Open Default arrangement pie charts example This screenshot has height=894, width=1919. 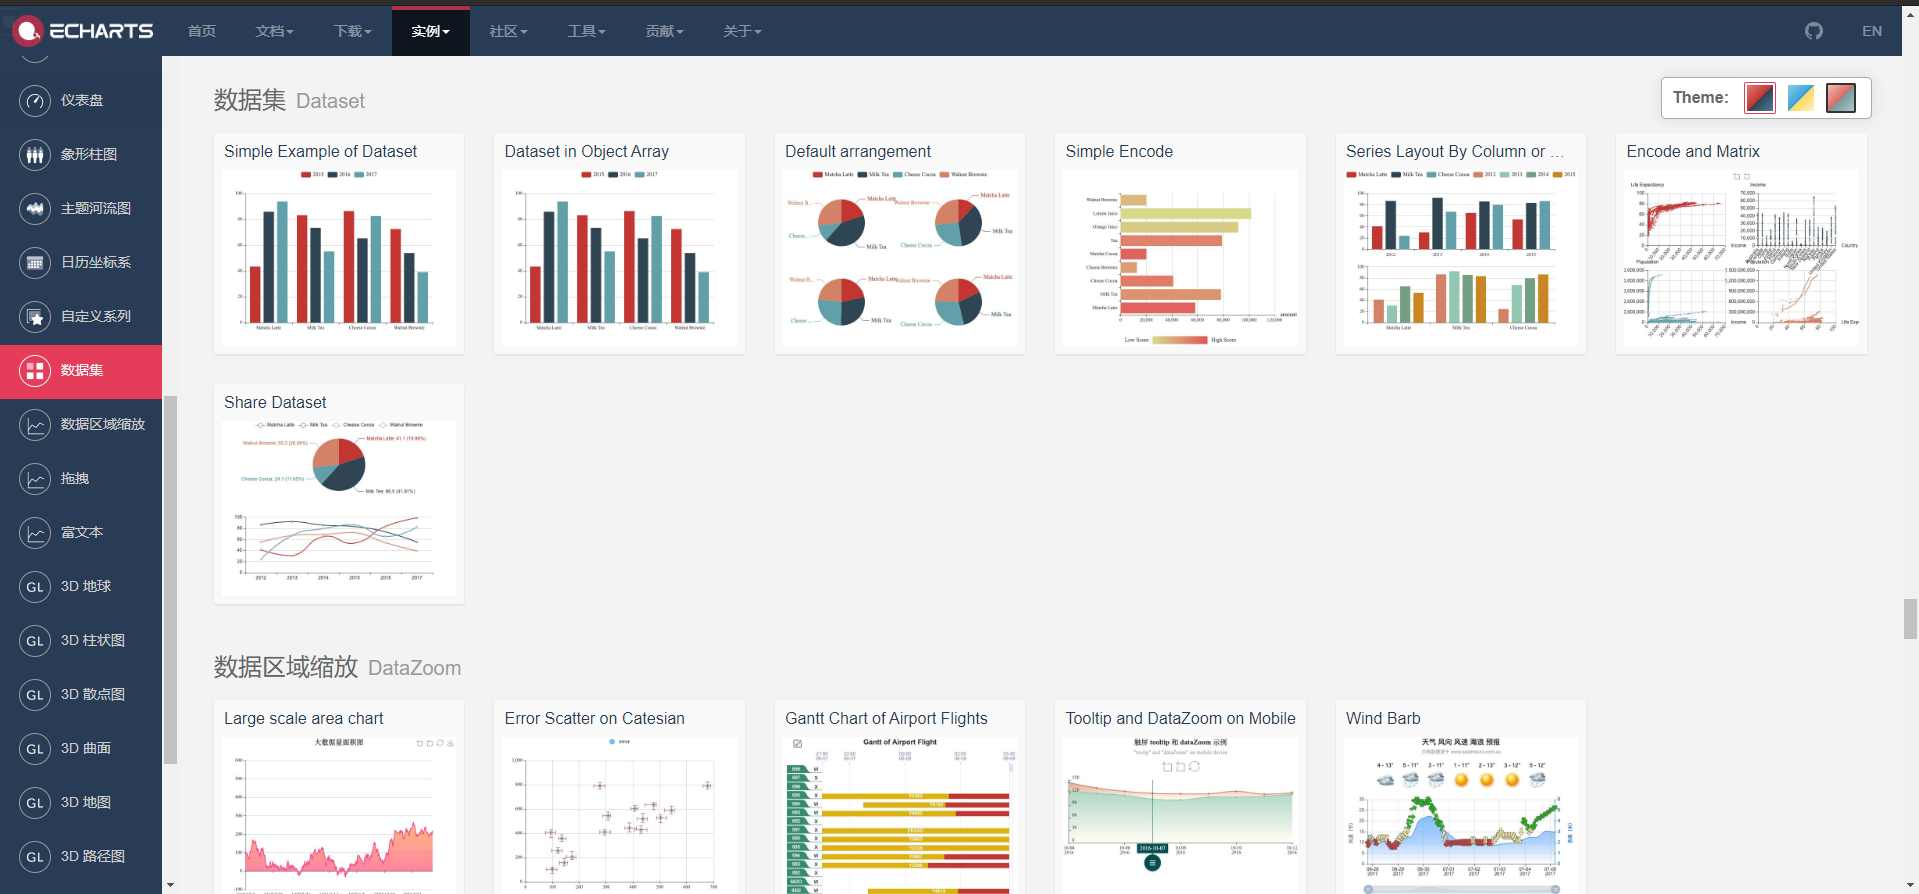click(900, 243)
